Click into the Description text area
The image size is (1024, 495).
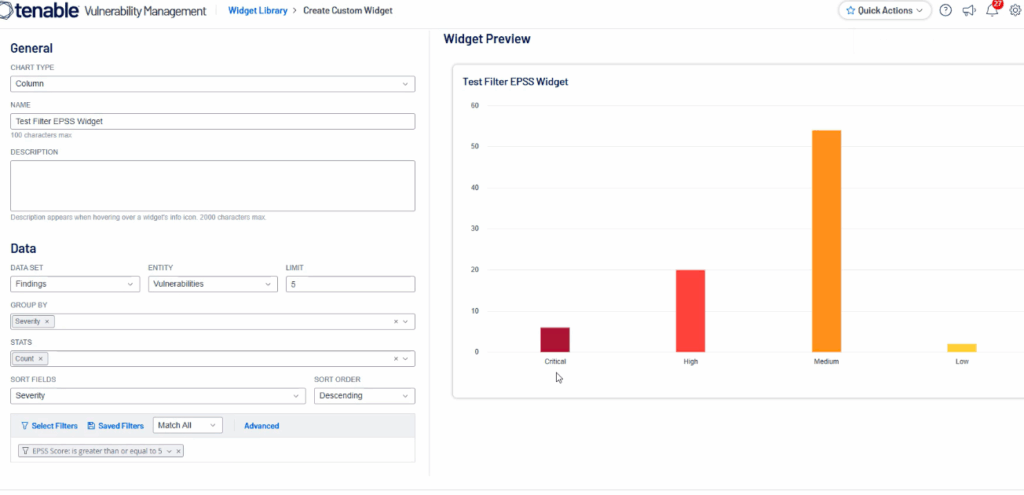pyautogui.click(x=212, y=185)
